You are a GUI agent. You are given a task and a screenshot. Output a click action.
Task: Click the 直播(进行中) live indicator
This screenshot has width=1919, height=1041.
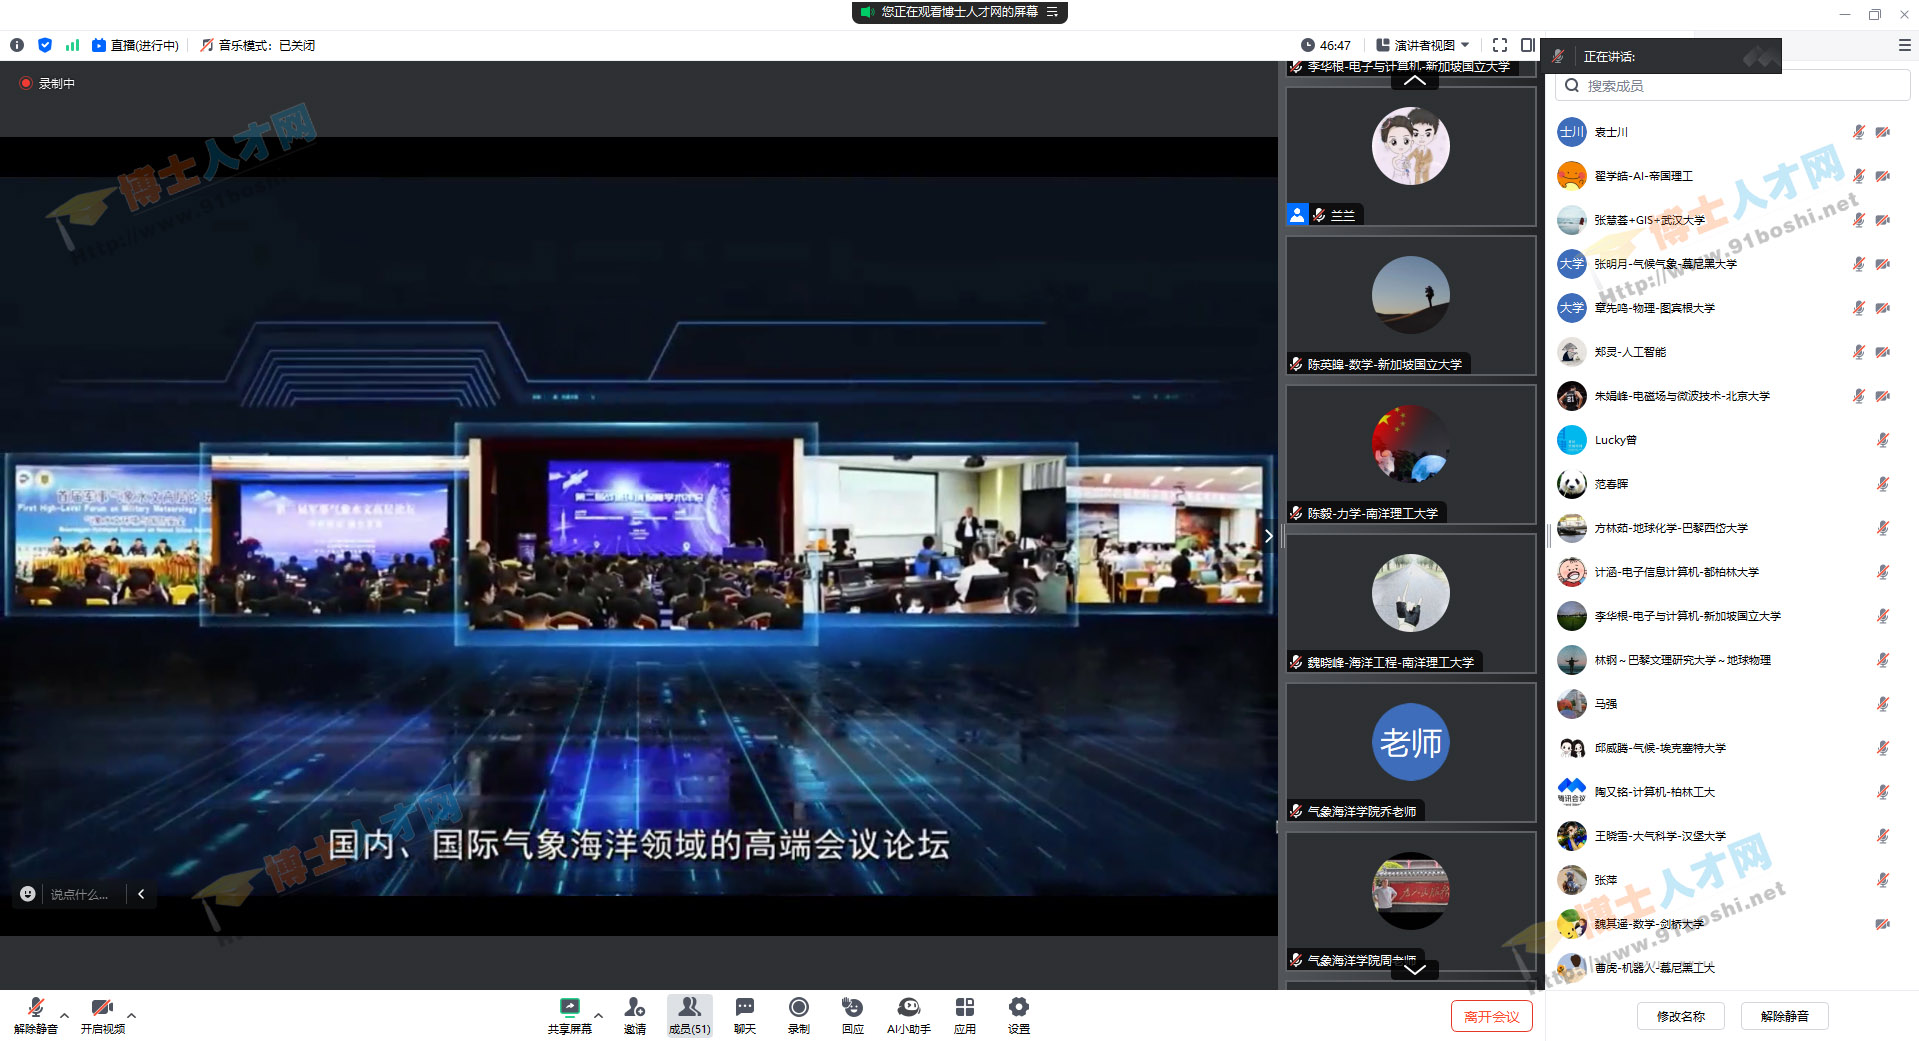tap(135, 45)
